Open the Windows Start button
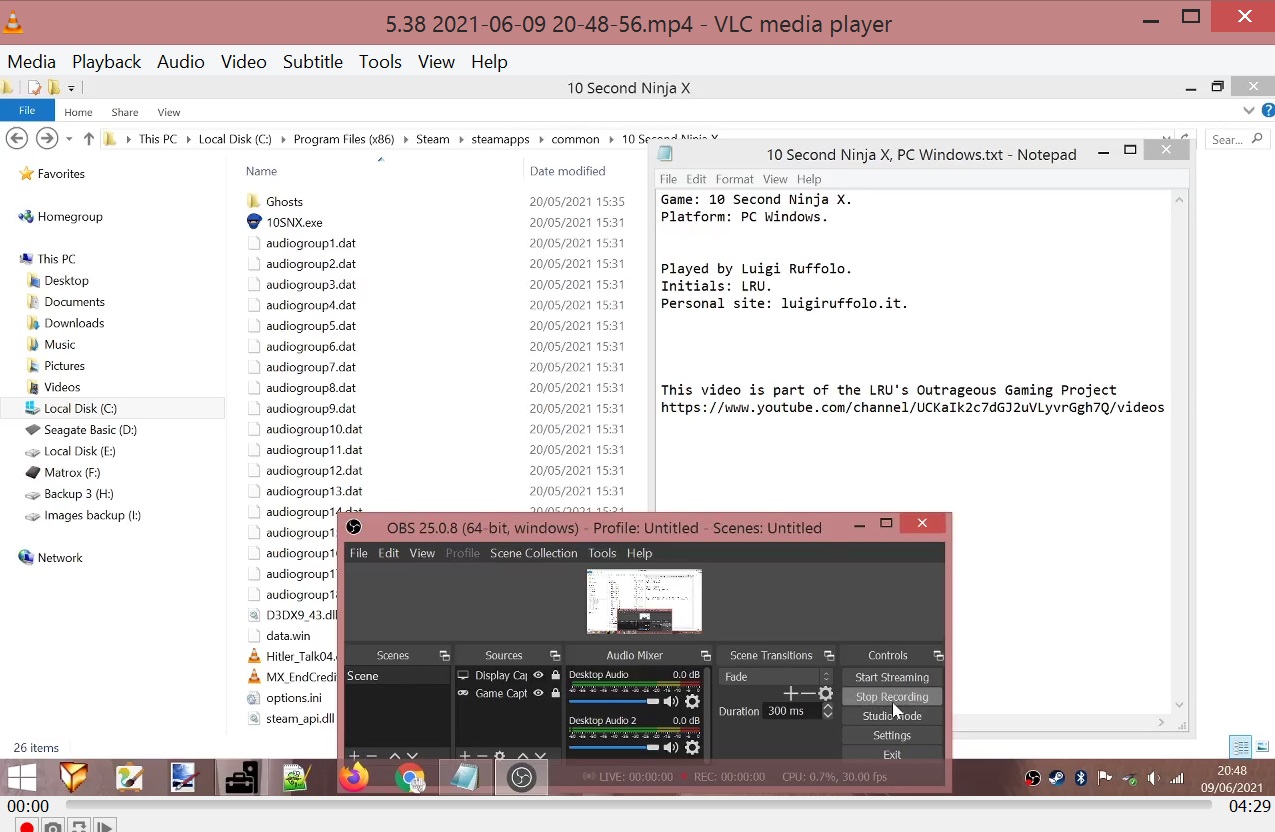 pos(22,777)
